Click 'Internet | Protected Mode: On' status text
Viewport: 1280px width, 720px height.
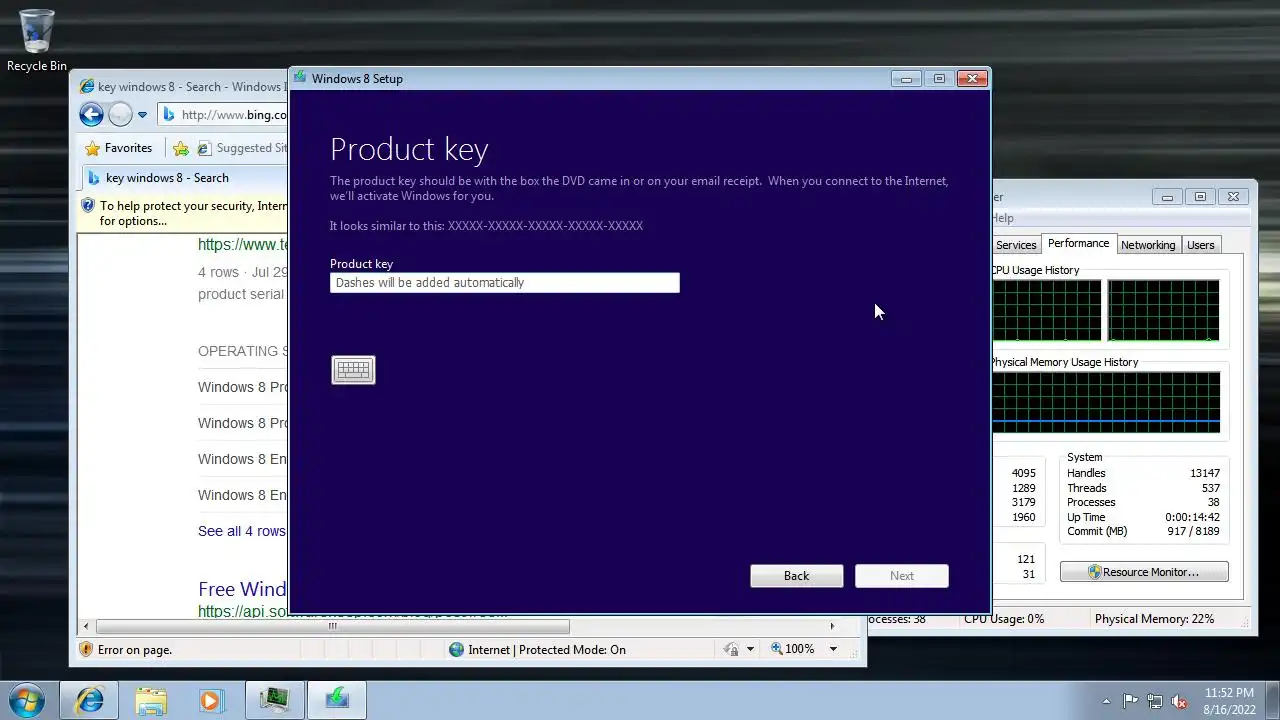547,650
